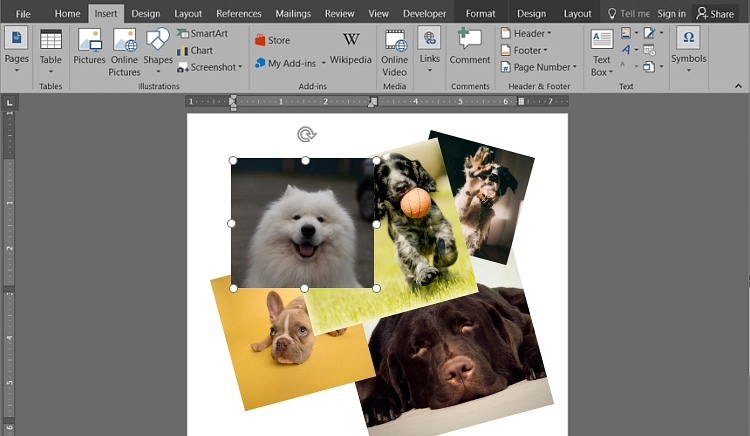Insert Date and Time
The image size is (750, 436).
pos(649,50)
